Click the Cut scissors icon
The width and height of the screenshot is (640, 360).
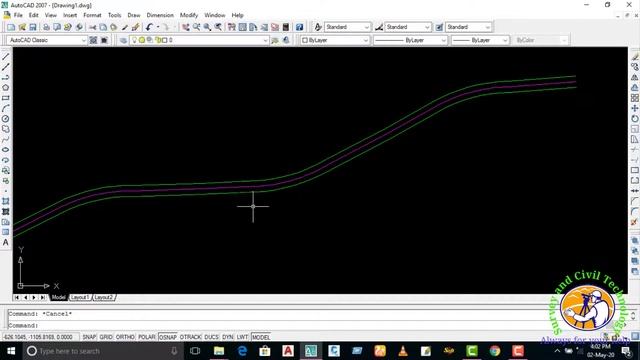[x=93, y=27]
